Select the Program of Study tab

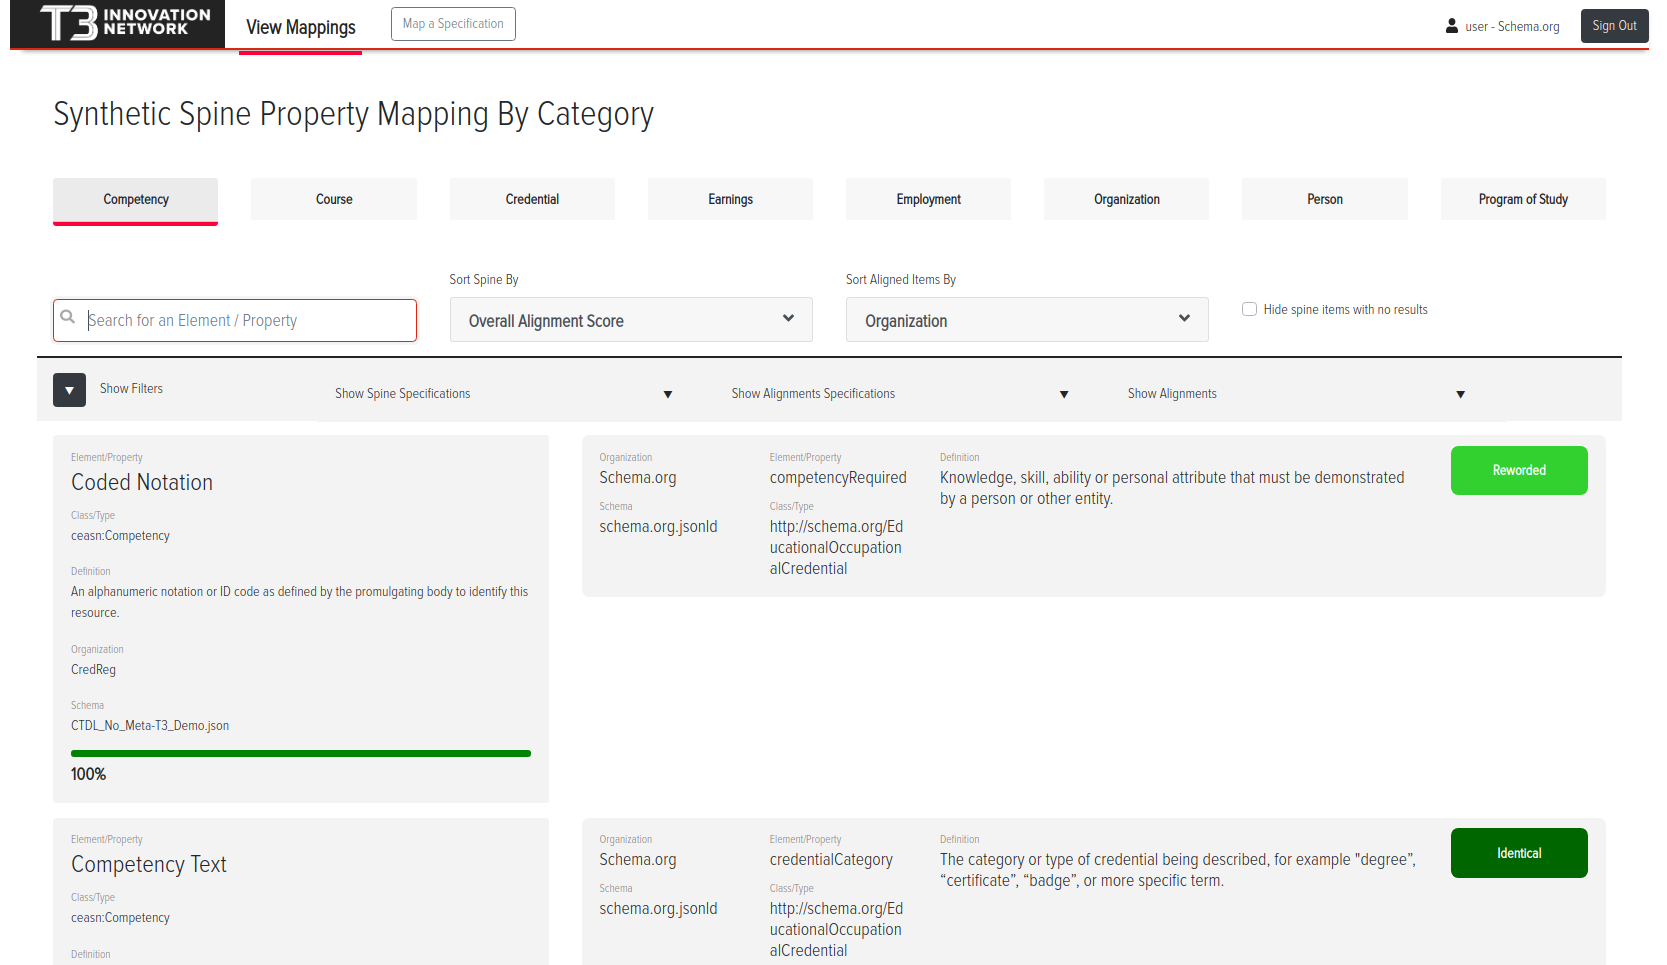pyautogui.click(x=1523, y=199)
